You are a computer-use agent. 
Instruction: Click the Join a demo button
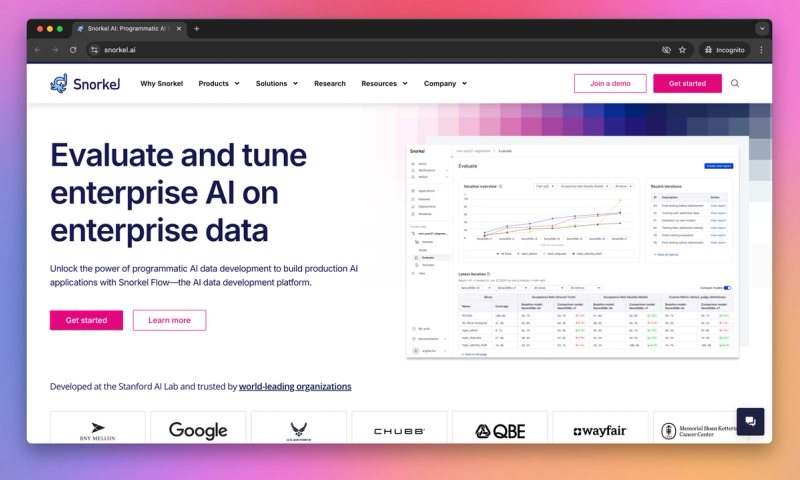tap(610, 83)
